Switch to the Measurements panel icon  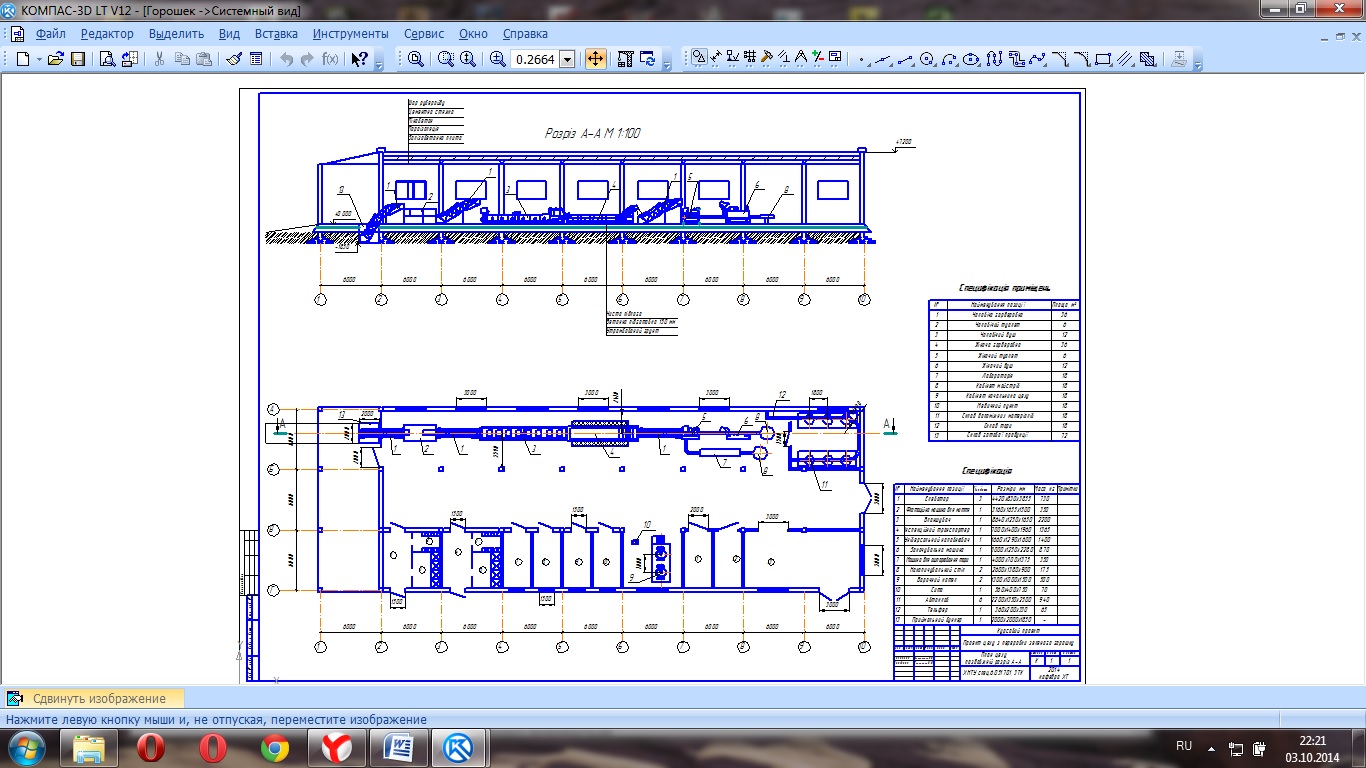[x=784, y=57]
